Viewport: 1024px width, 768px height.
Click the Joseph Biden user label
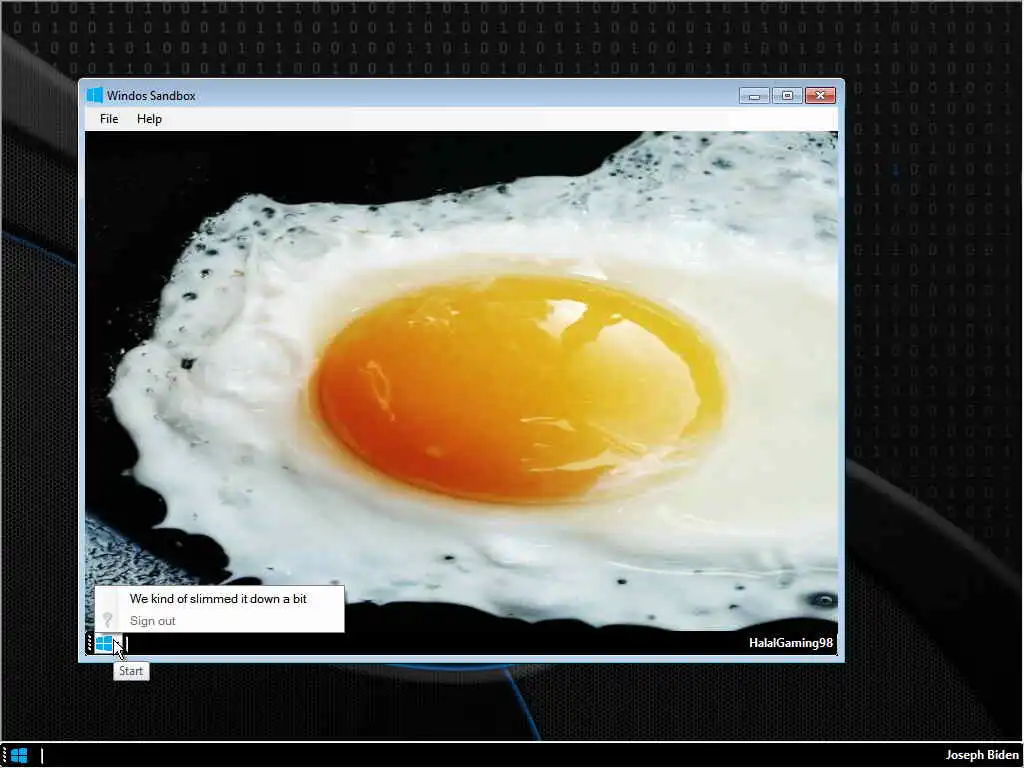982,755
